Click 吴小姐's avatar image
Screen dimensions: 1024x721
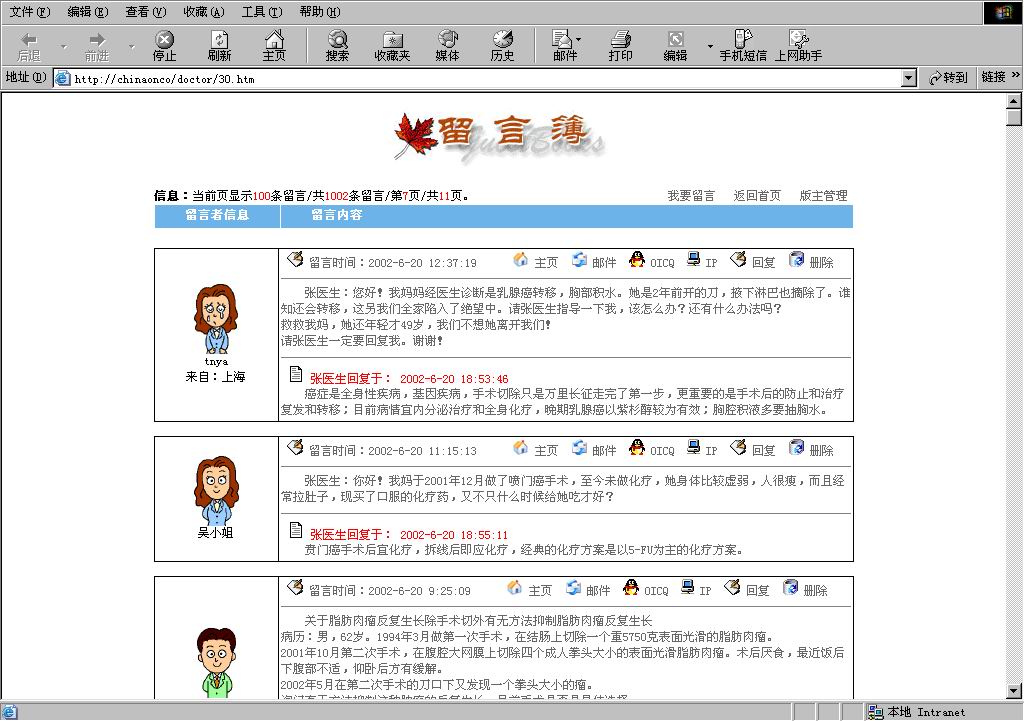pyautogui.click(x=216, y=491)
